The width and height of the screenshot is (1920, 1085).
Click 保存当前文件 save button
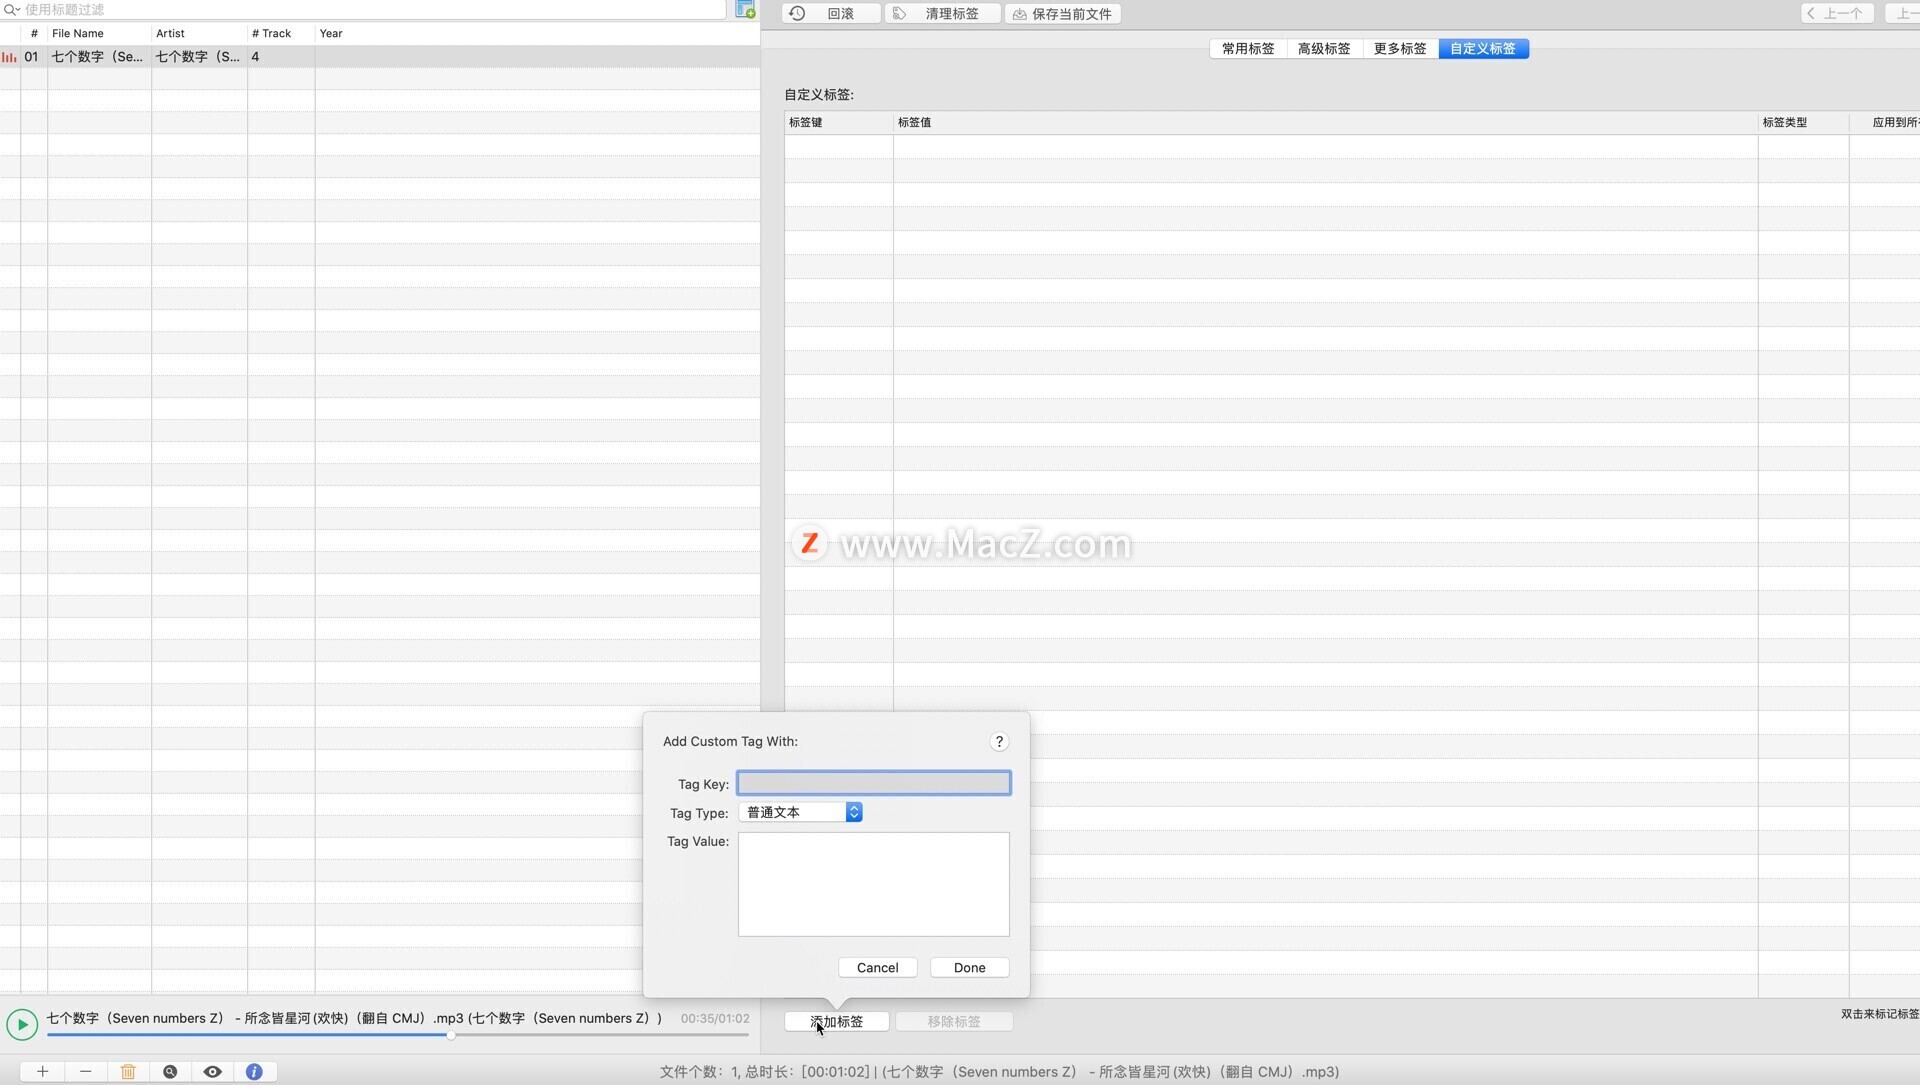tap(1062, 14)
